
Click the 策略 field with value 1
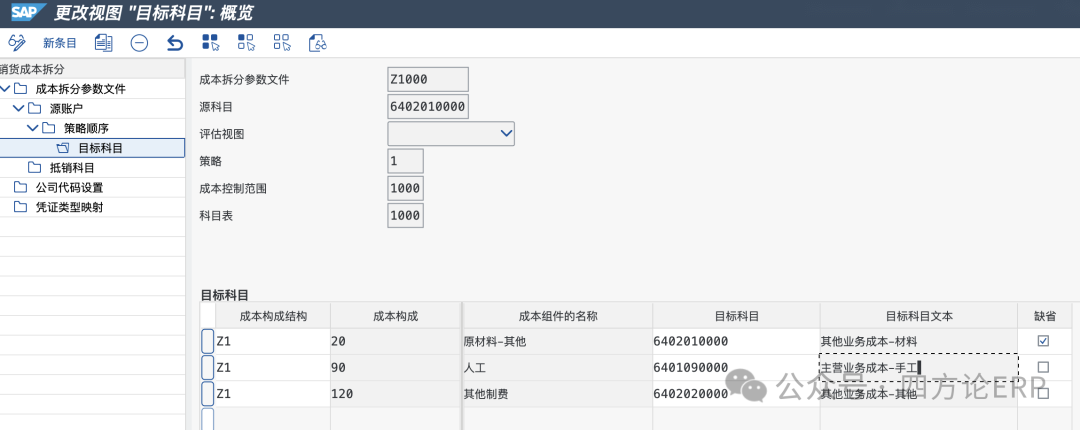pos(406,161)
